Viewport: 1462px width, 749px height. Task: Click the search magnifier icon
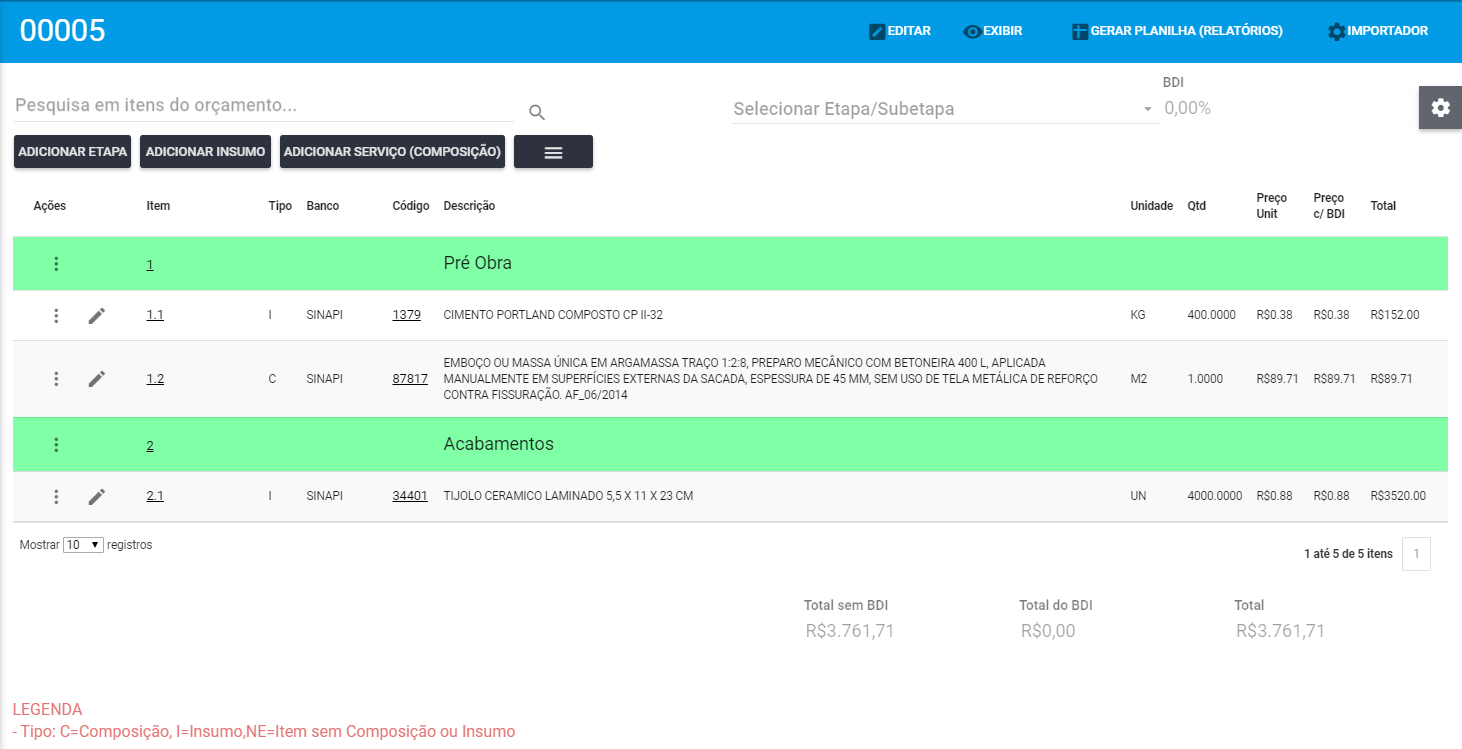click(x=537, y=112)
